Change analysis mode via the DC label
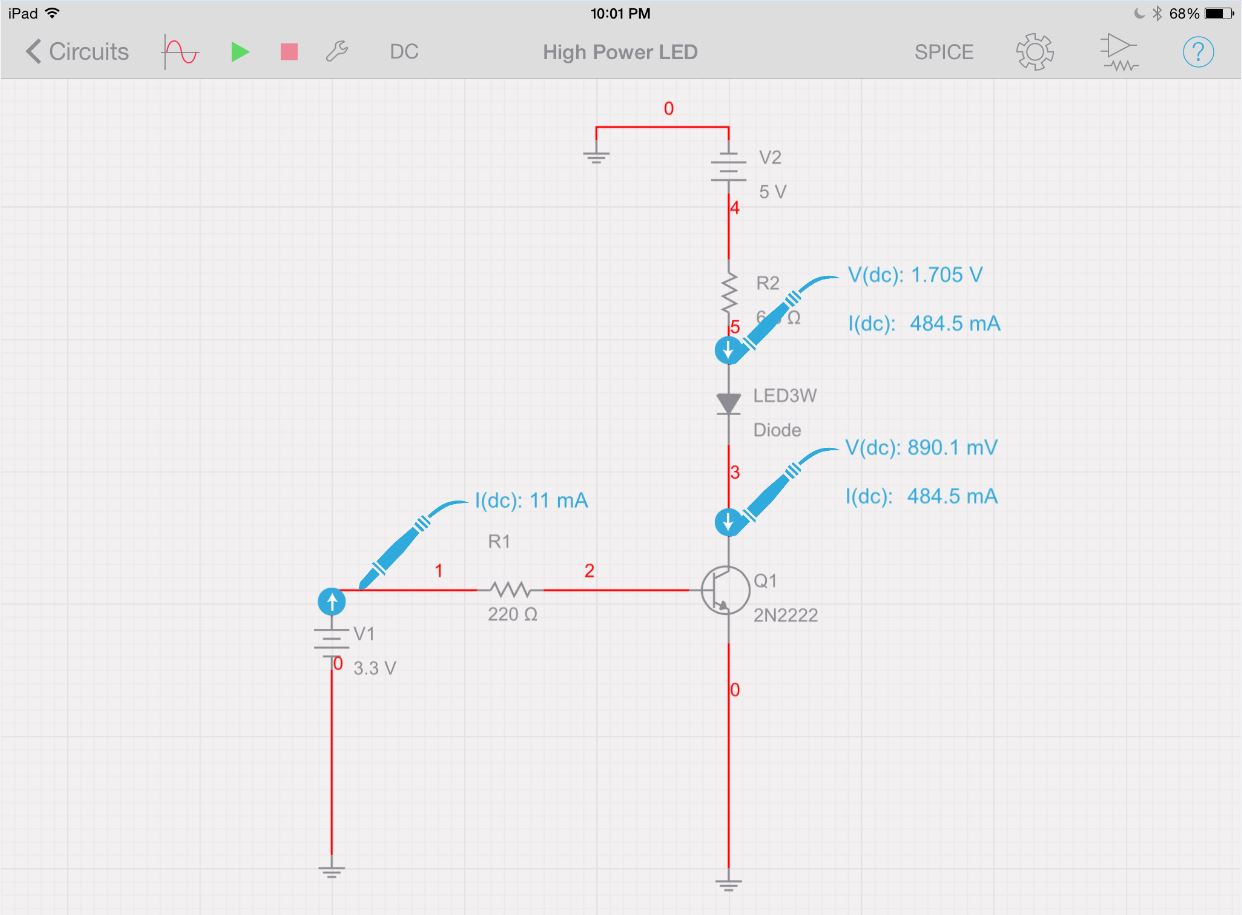The width and height of the screenshot is (1242, 915). click(404, 51)
